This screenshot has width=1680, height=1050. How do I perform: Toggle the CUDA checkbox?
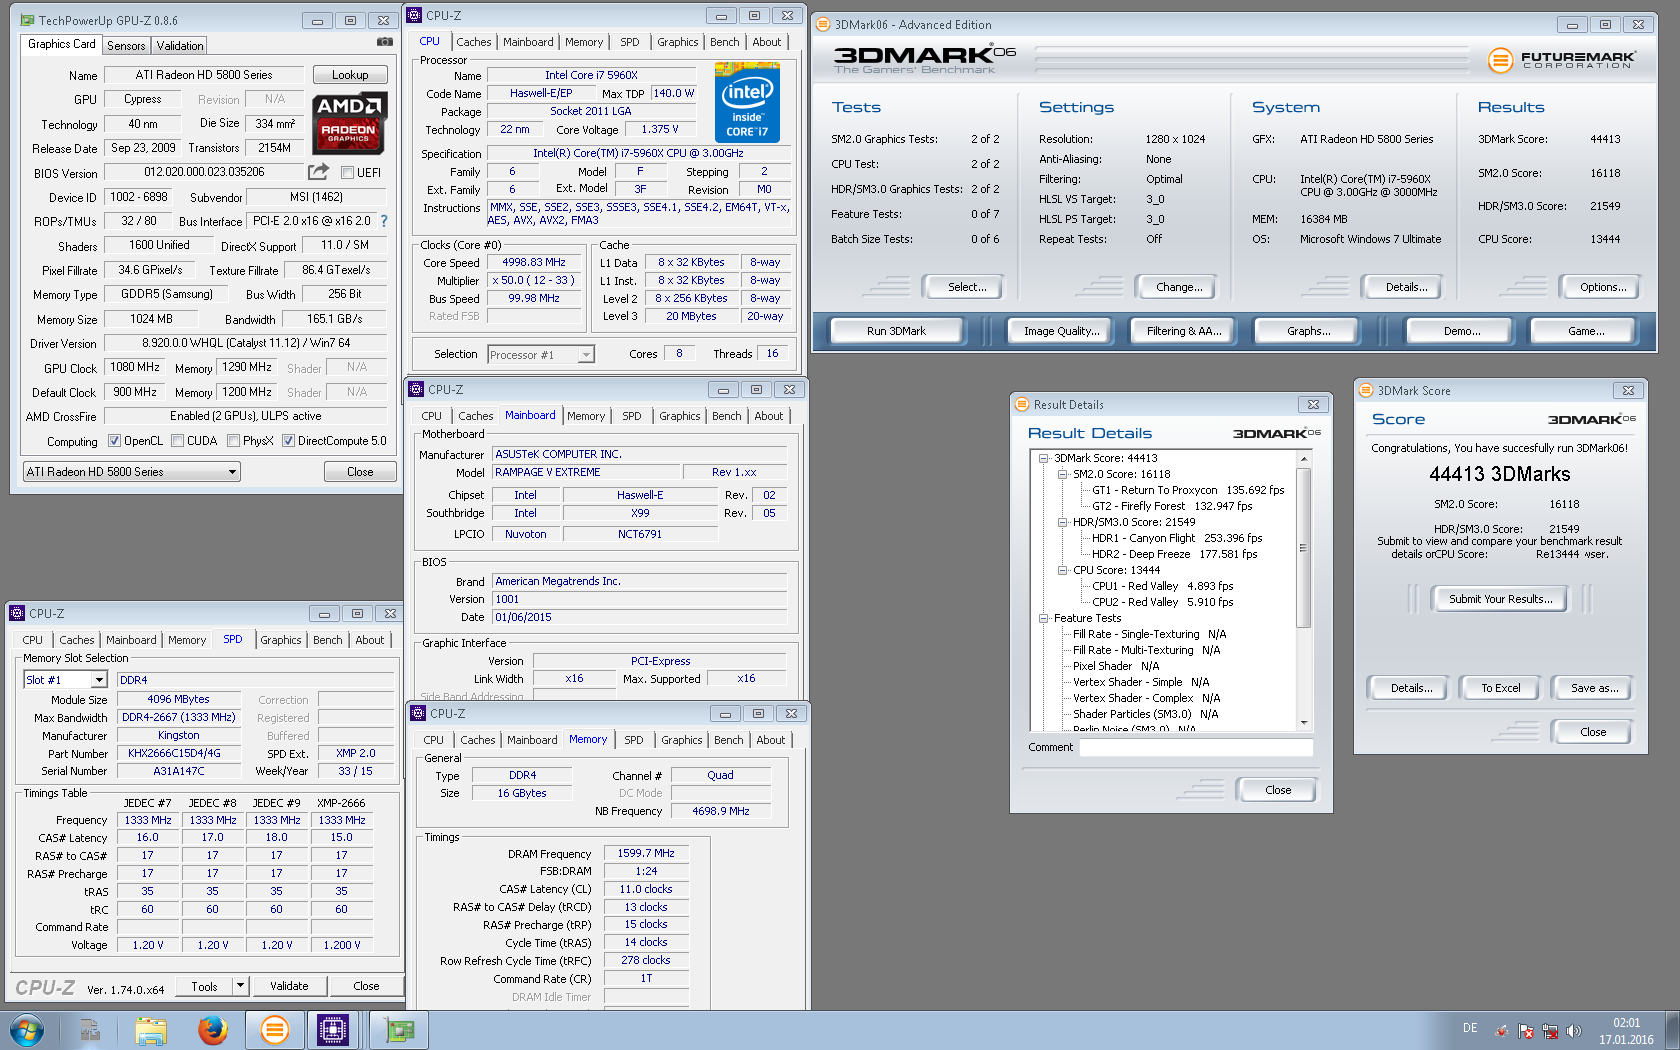pyautogui.click(x=177, y=441)
